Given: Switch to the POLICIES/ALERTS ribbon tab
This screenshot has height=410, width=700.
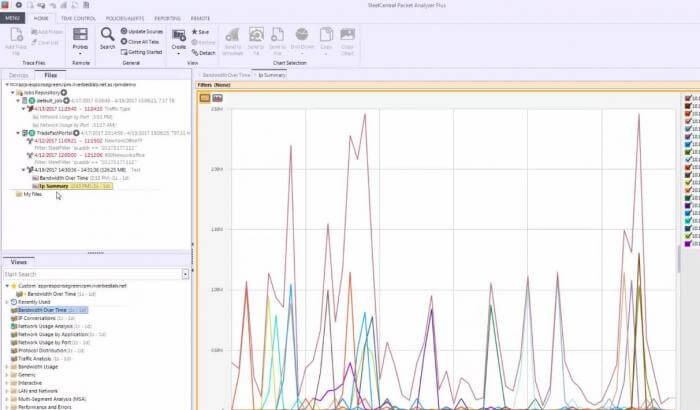Looking at the screenshot, I should pyautogui.click(x=125, y=18).
